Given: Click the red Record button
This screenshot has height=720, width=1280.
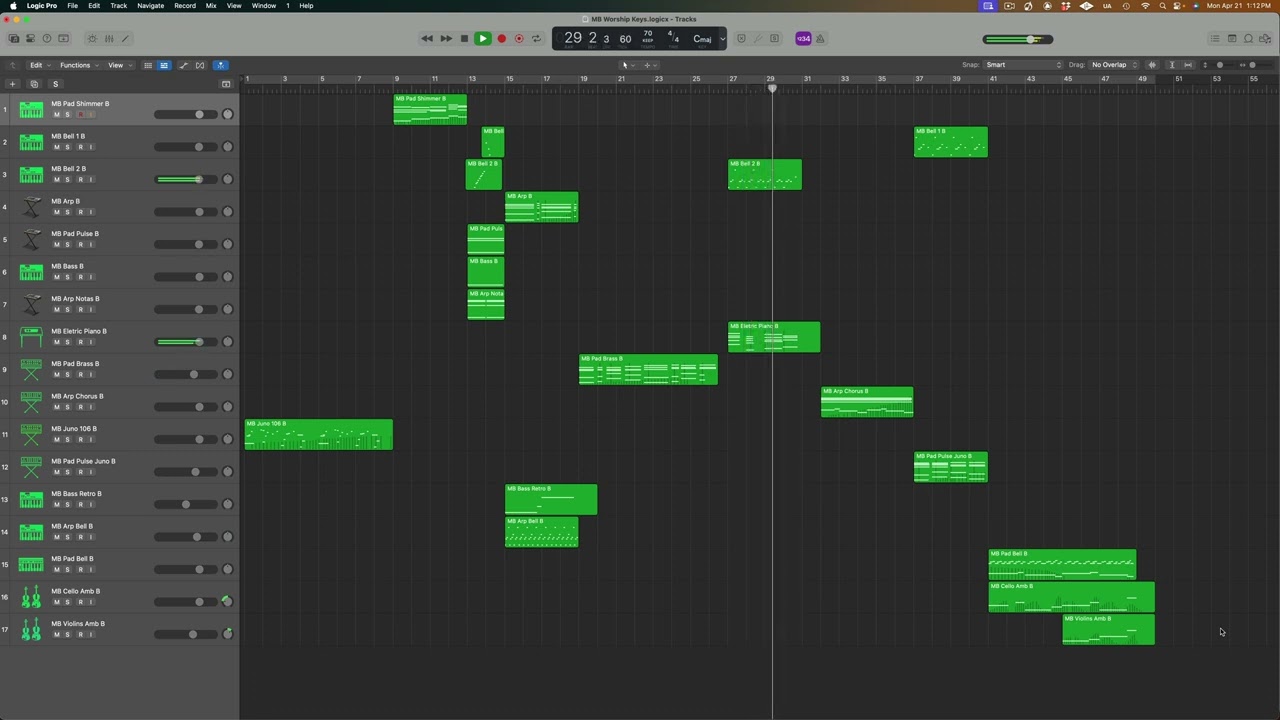Looking at the screenshot, I should [501, 39].
